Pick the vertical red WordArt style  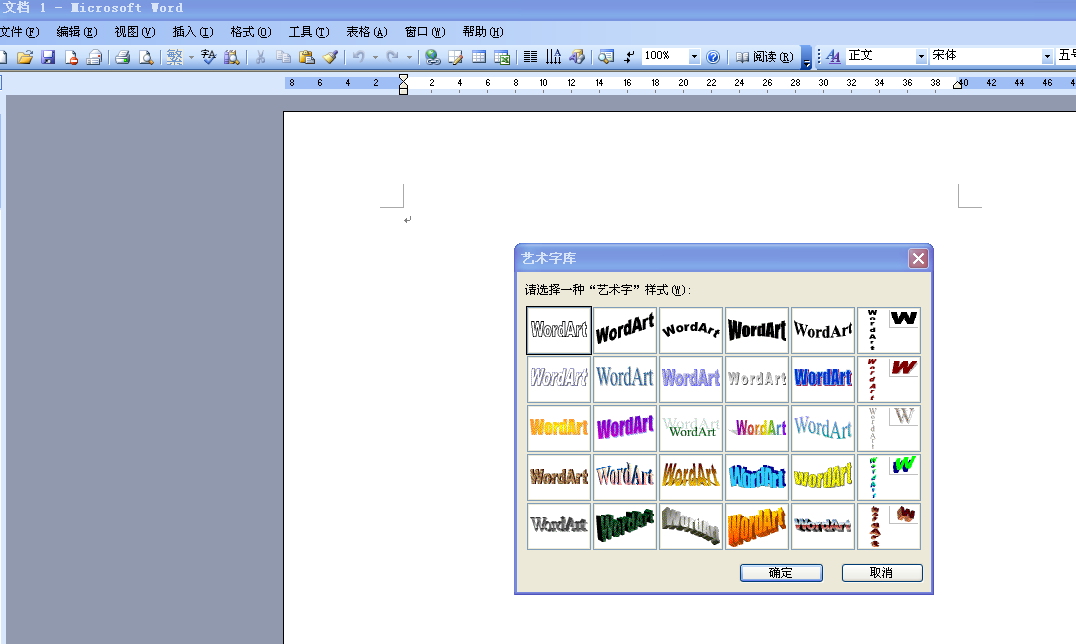coord(889,379)
